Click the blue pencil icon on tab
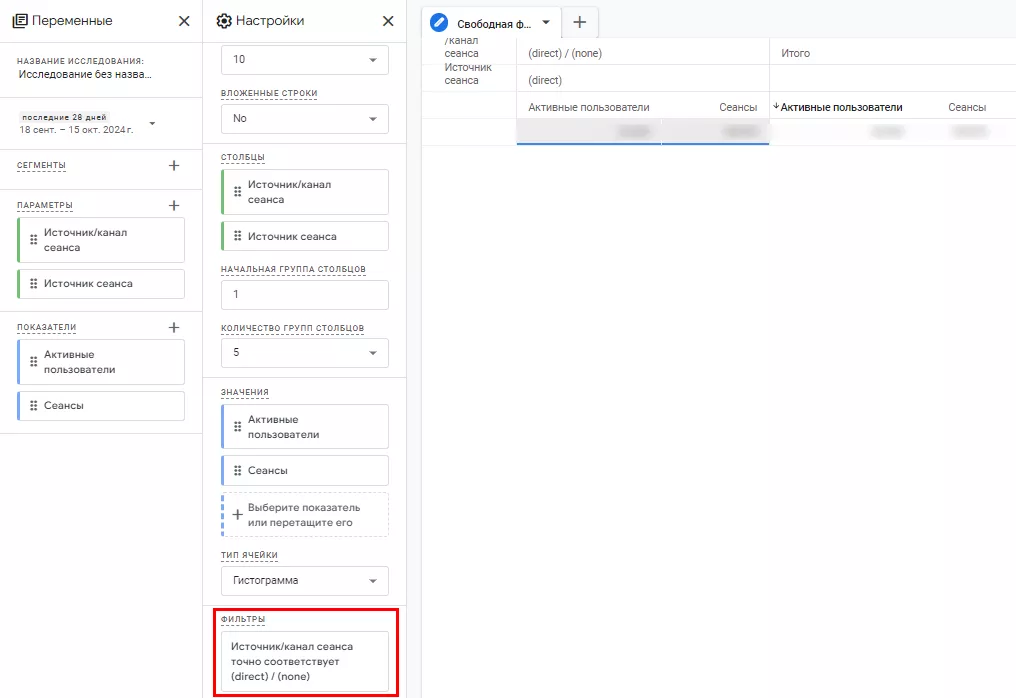The height and width of the screenshot is (698, 1016). tap(439, 23)
